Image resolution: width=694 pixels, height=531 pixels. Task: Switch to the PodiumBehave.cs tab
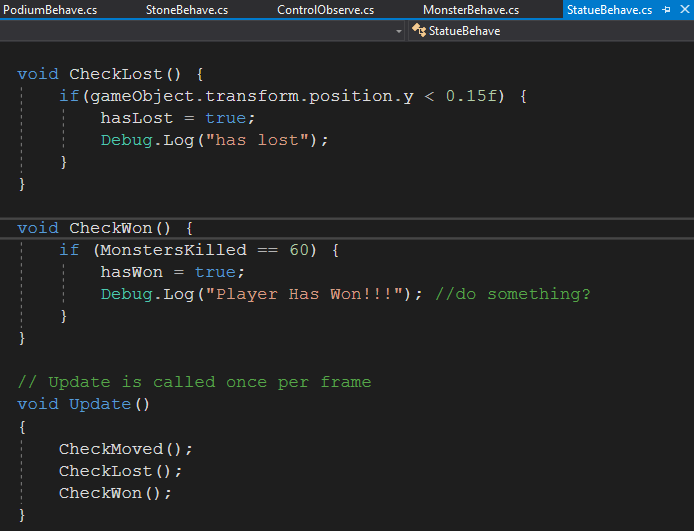tap(50, 10)
